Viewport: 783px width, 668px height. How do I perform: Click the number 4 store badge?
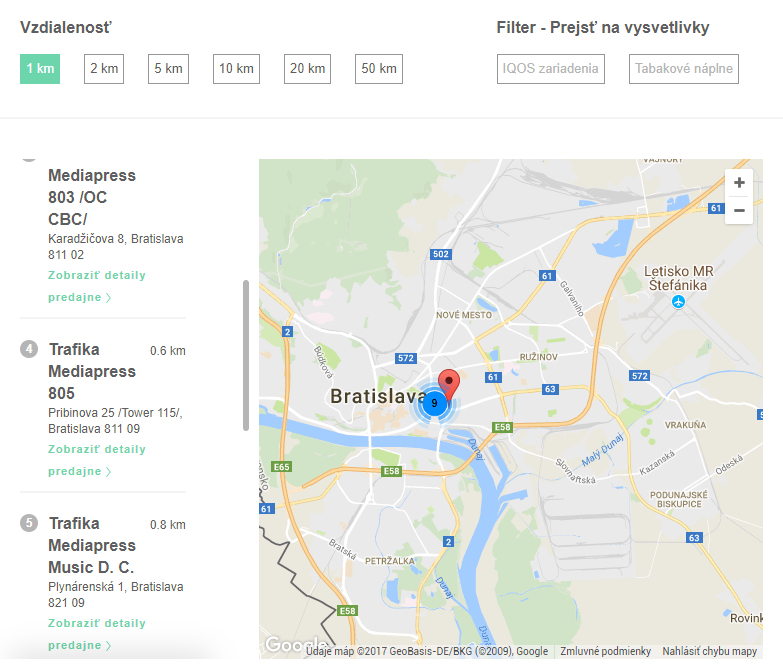click(29, 349)
